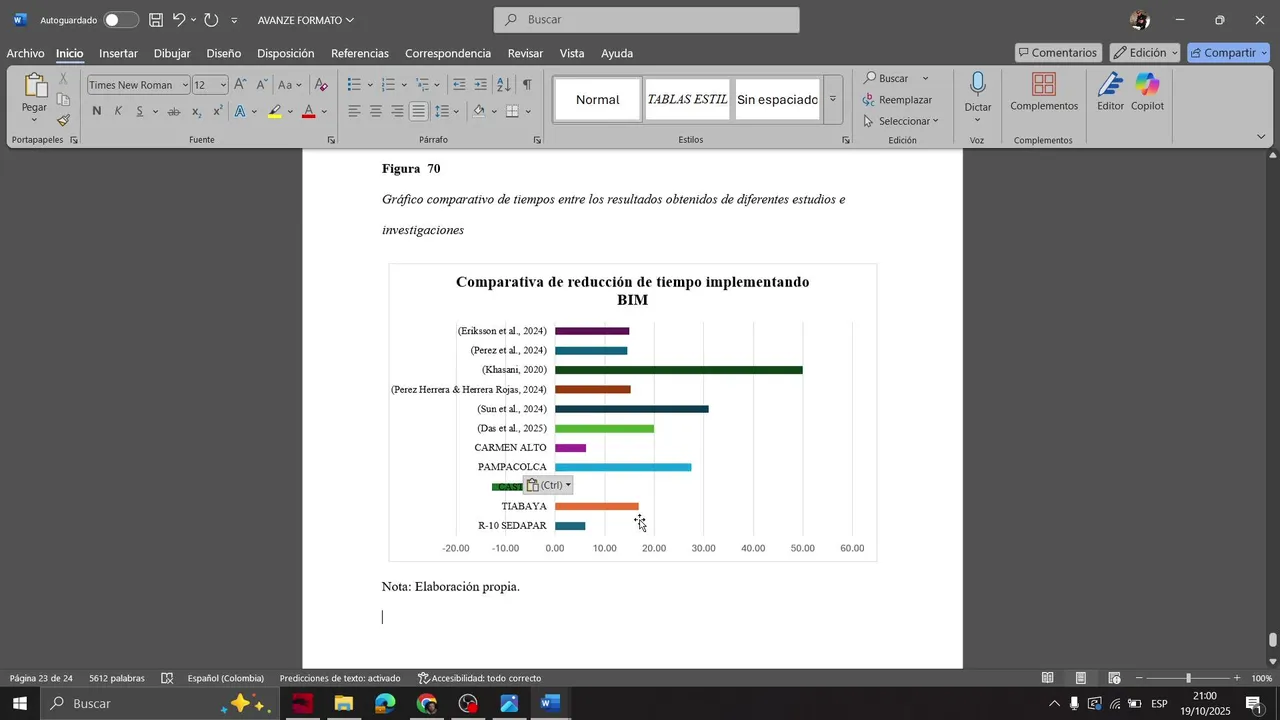The image size is (1280, 720).
Task: Decrease paragraph indent
Action: 459,85
